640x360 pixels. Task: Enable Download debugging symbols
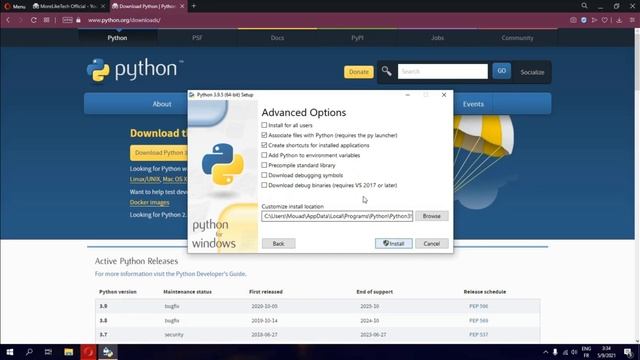coord(302,175)
